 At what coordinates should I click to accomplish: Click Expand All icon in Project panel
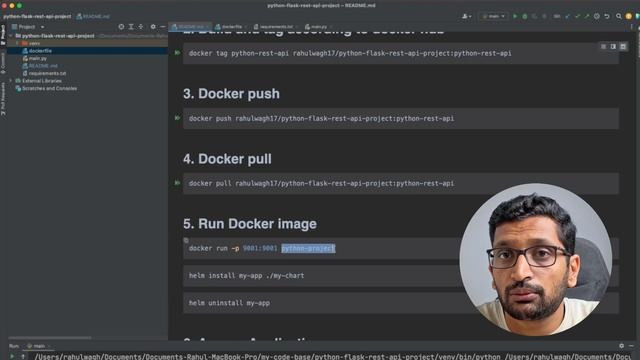131,27
